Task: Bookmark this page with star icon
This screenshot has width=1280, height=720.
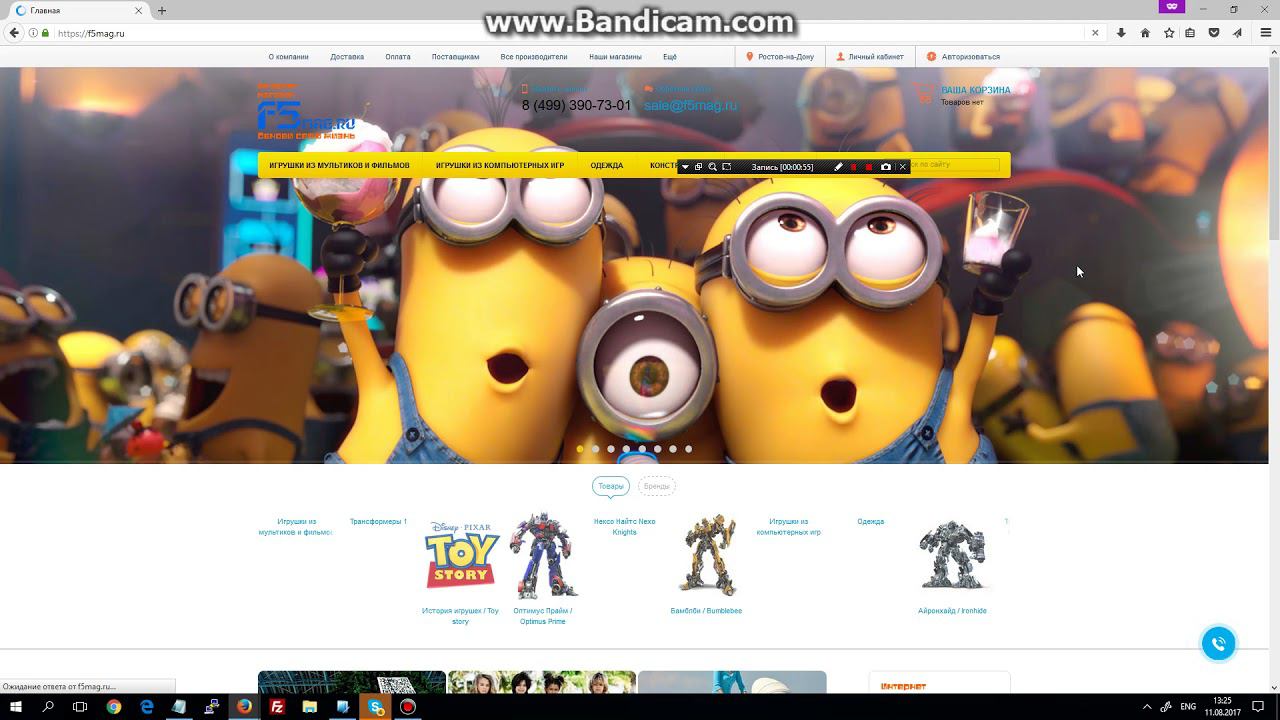Action: (x=1169, y=33)
